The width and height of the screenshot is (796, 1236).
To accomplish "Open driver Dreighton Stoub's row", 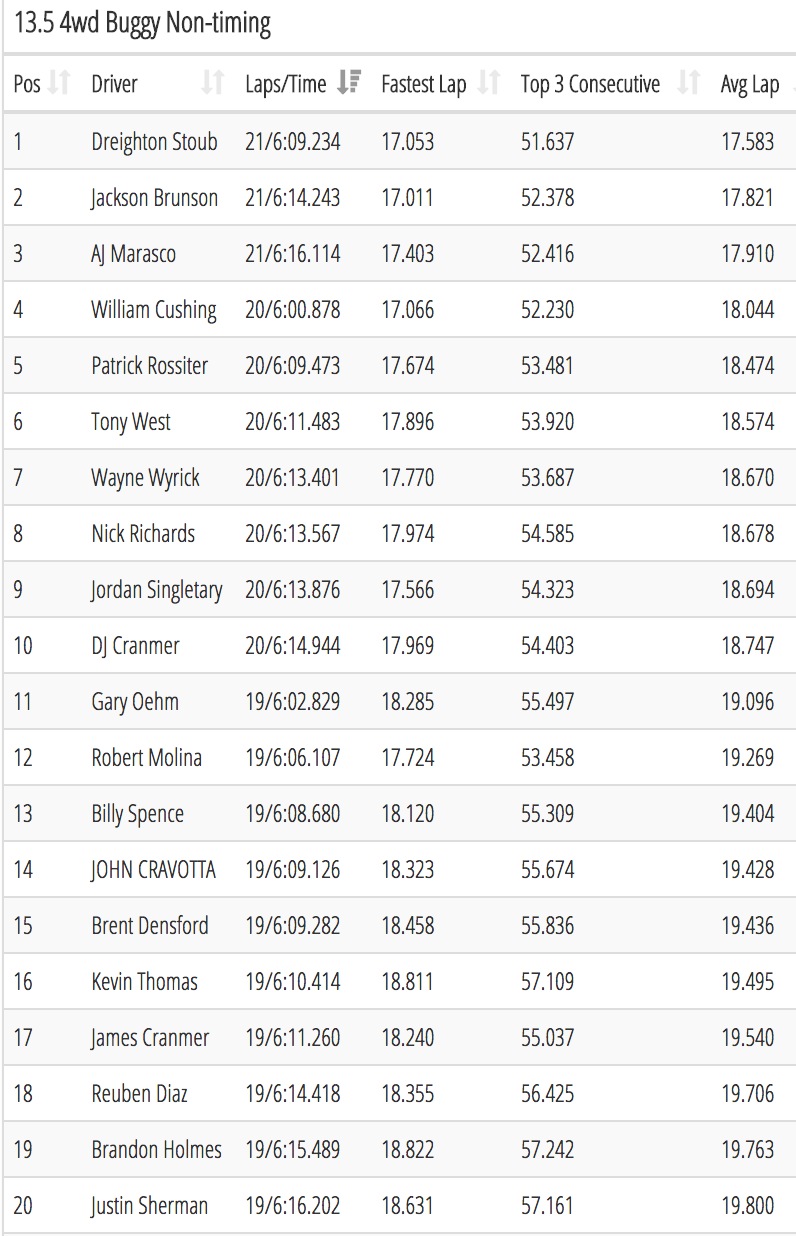I will click(x=400, y=142).
